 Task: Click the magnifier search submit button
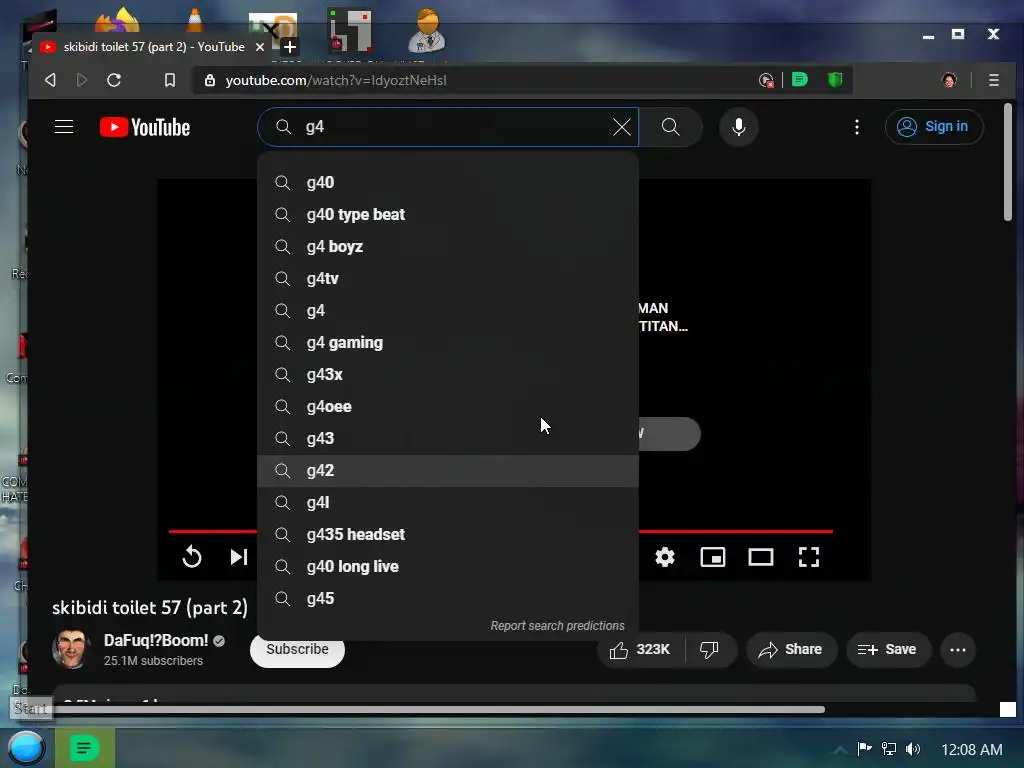(x=671, y=127)
